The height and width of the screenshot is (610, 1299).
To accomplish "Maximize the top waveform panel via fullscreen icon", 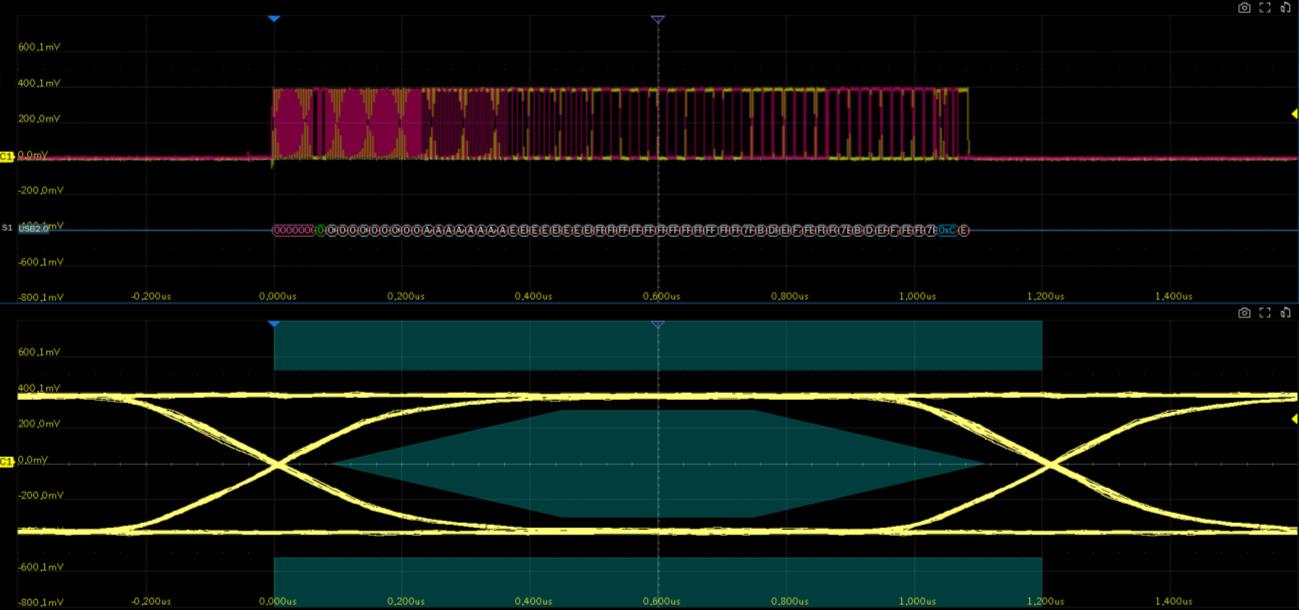I will tap(1265, 7).
